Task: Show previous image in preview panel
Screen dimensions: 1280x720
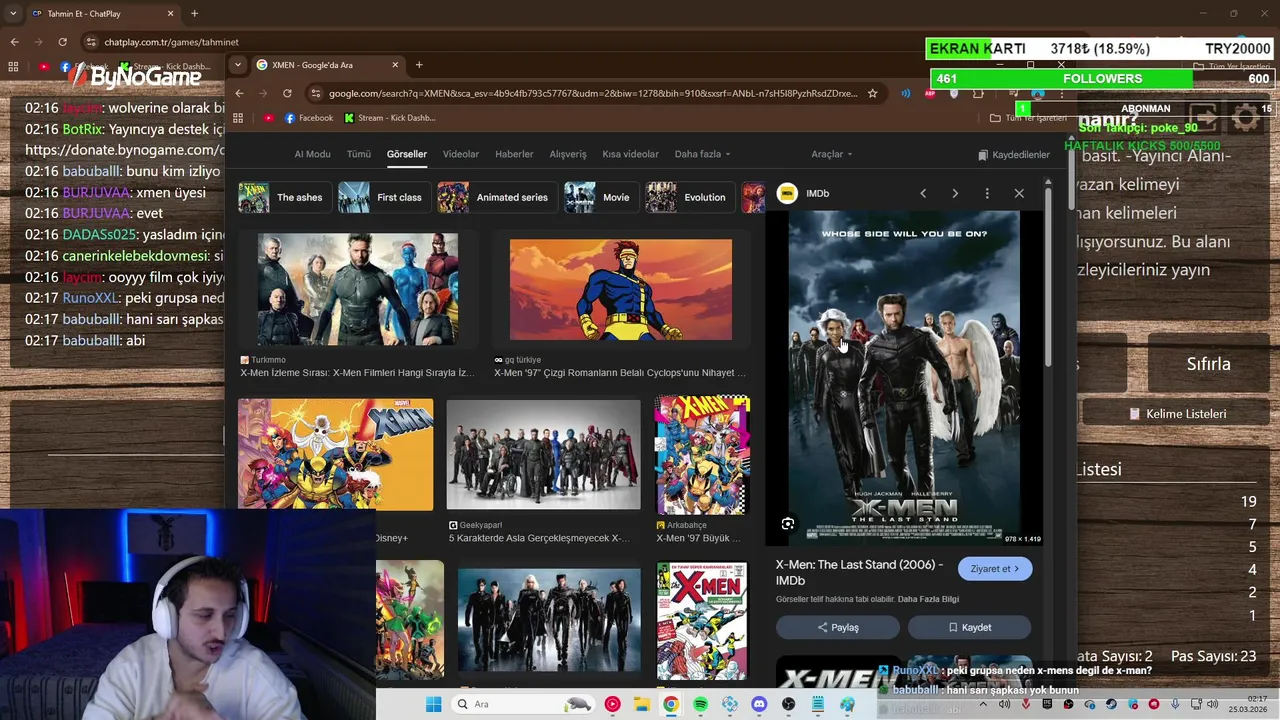Action: click(x=923, y=193)
